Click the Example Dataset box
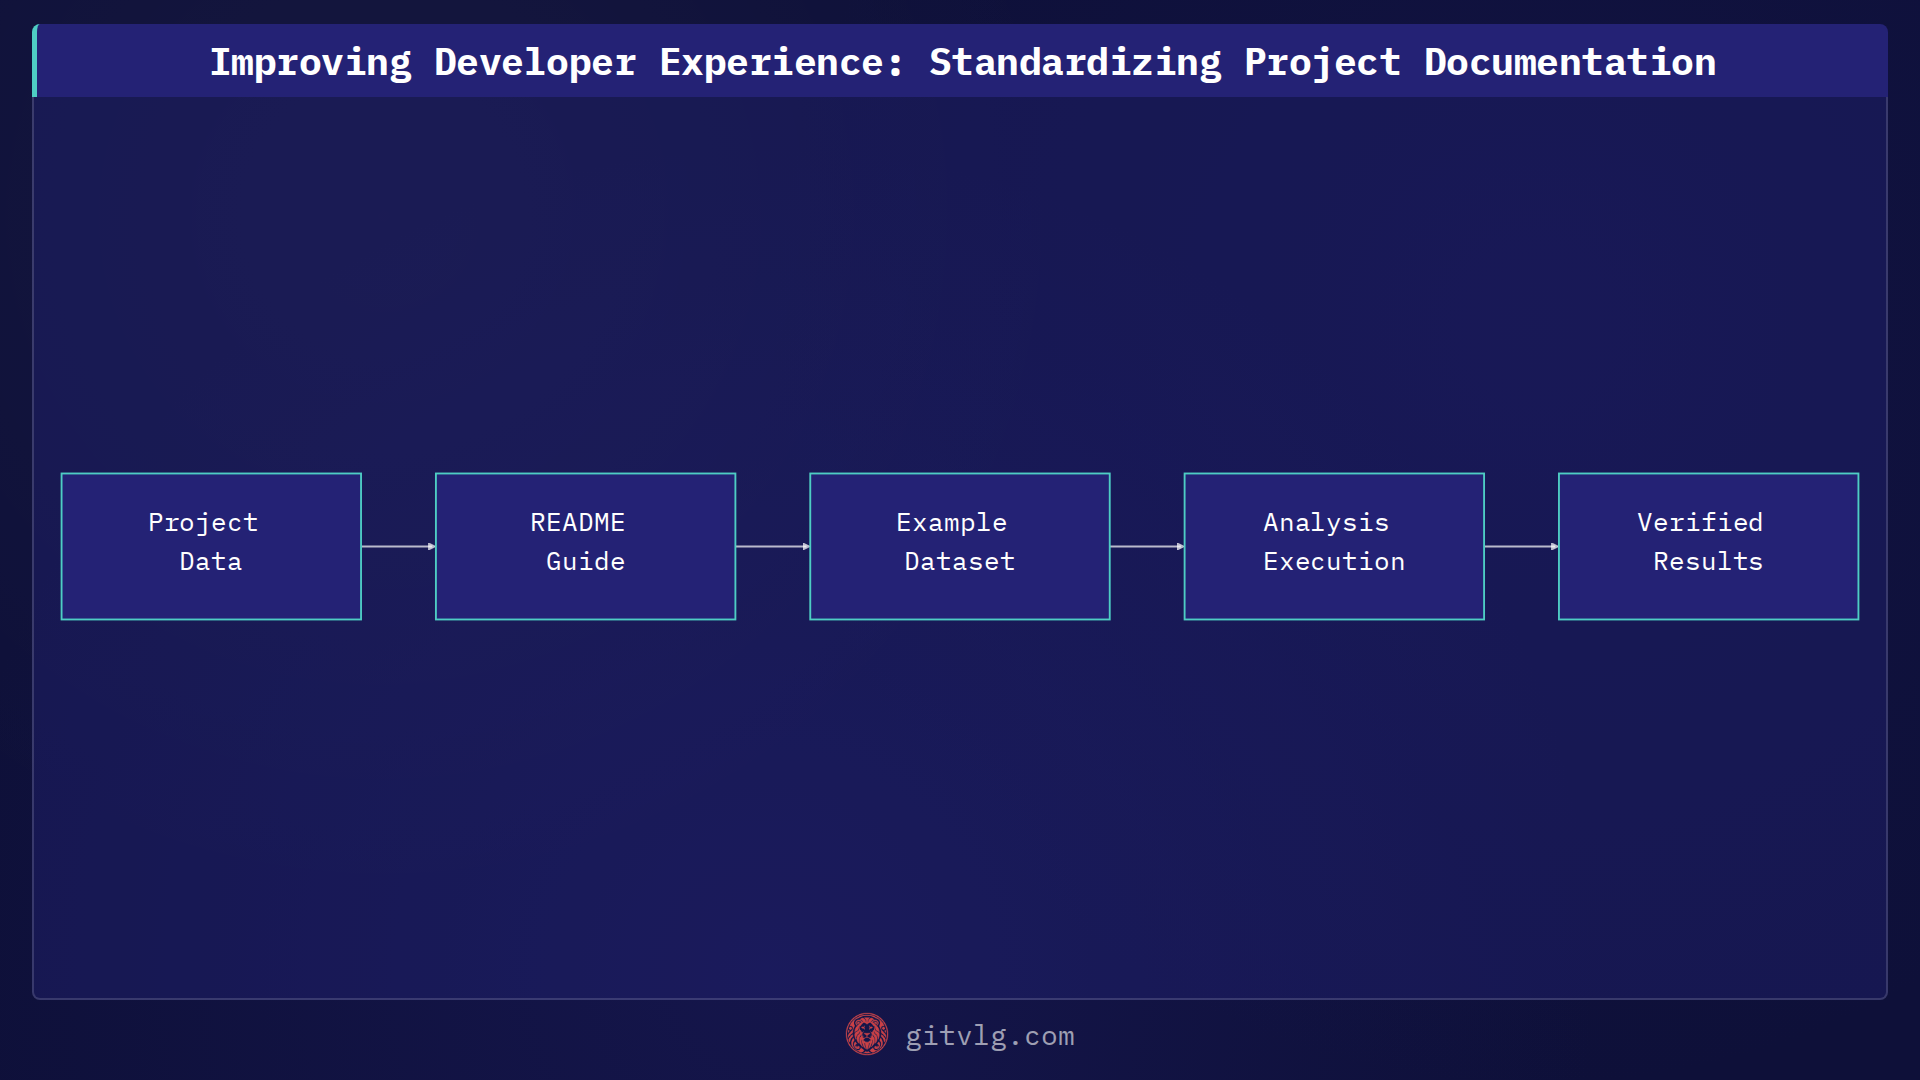The height and width of the screenshot is (1080, 1920). click(960, 546)
